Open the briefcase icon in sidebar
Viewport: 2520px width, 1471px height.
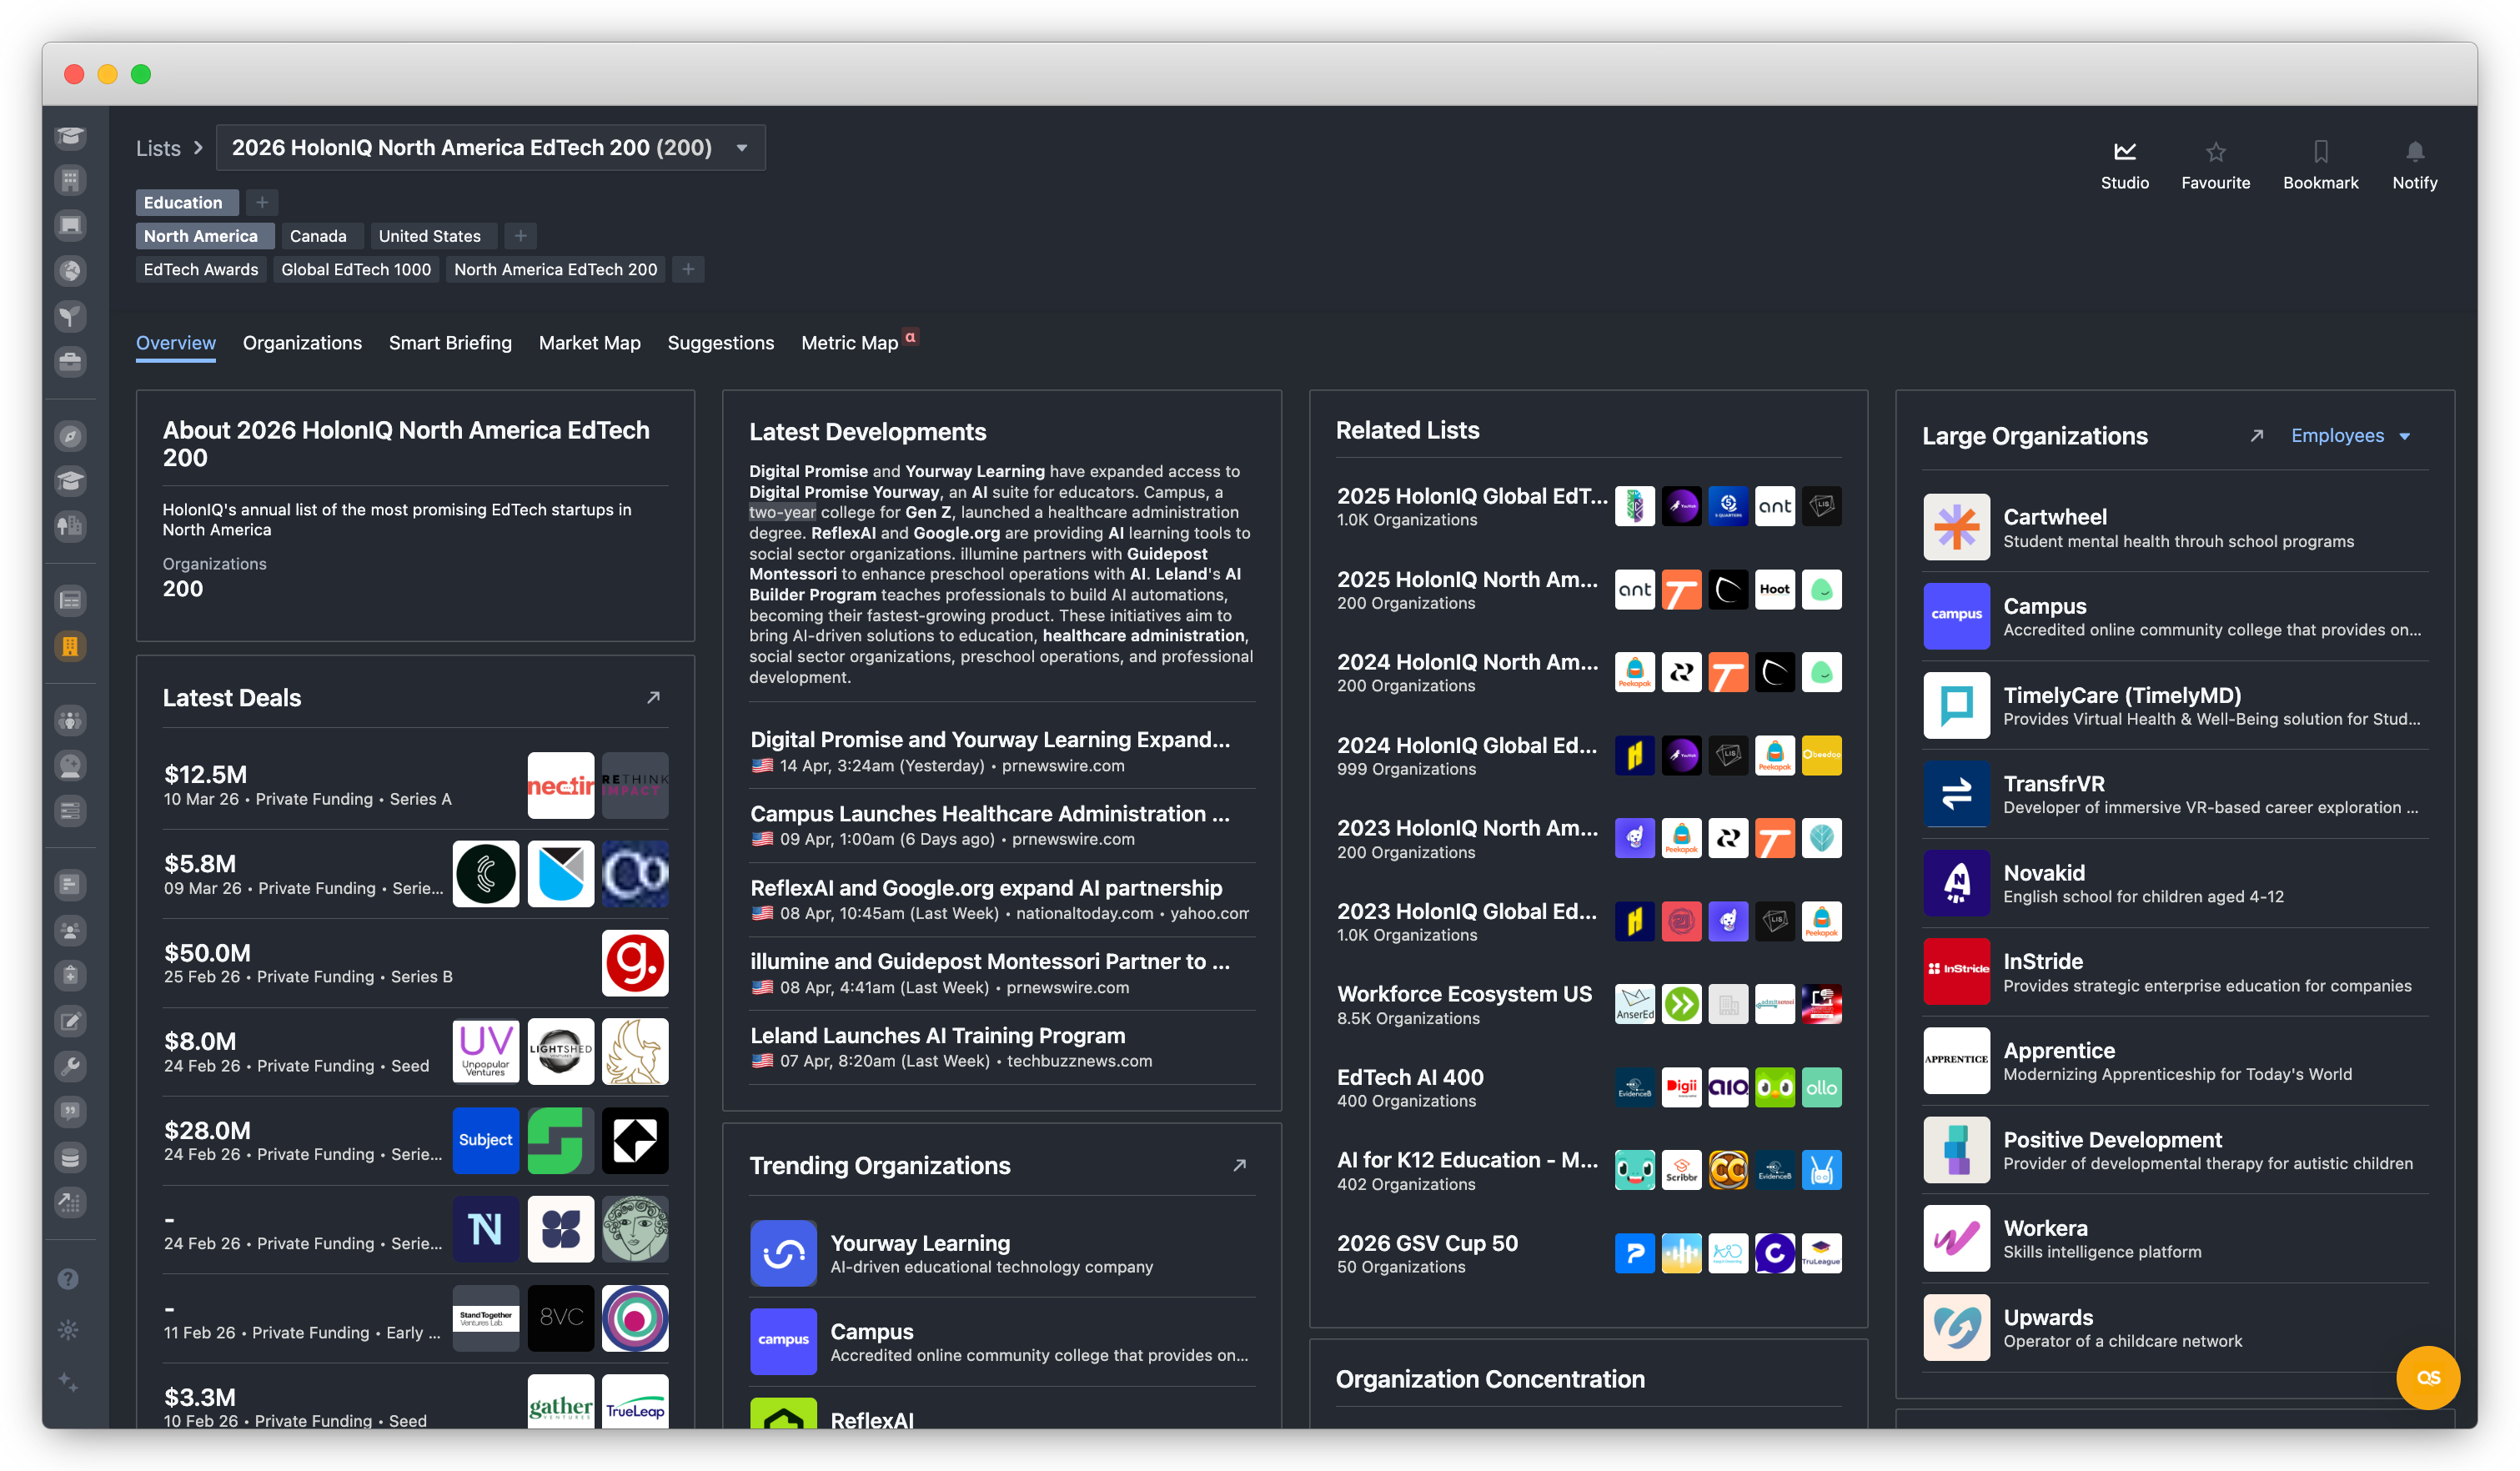70,361
